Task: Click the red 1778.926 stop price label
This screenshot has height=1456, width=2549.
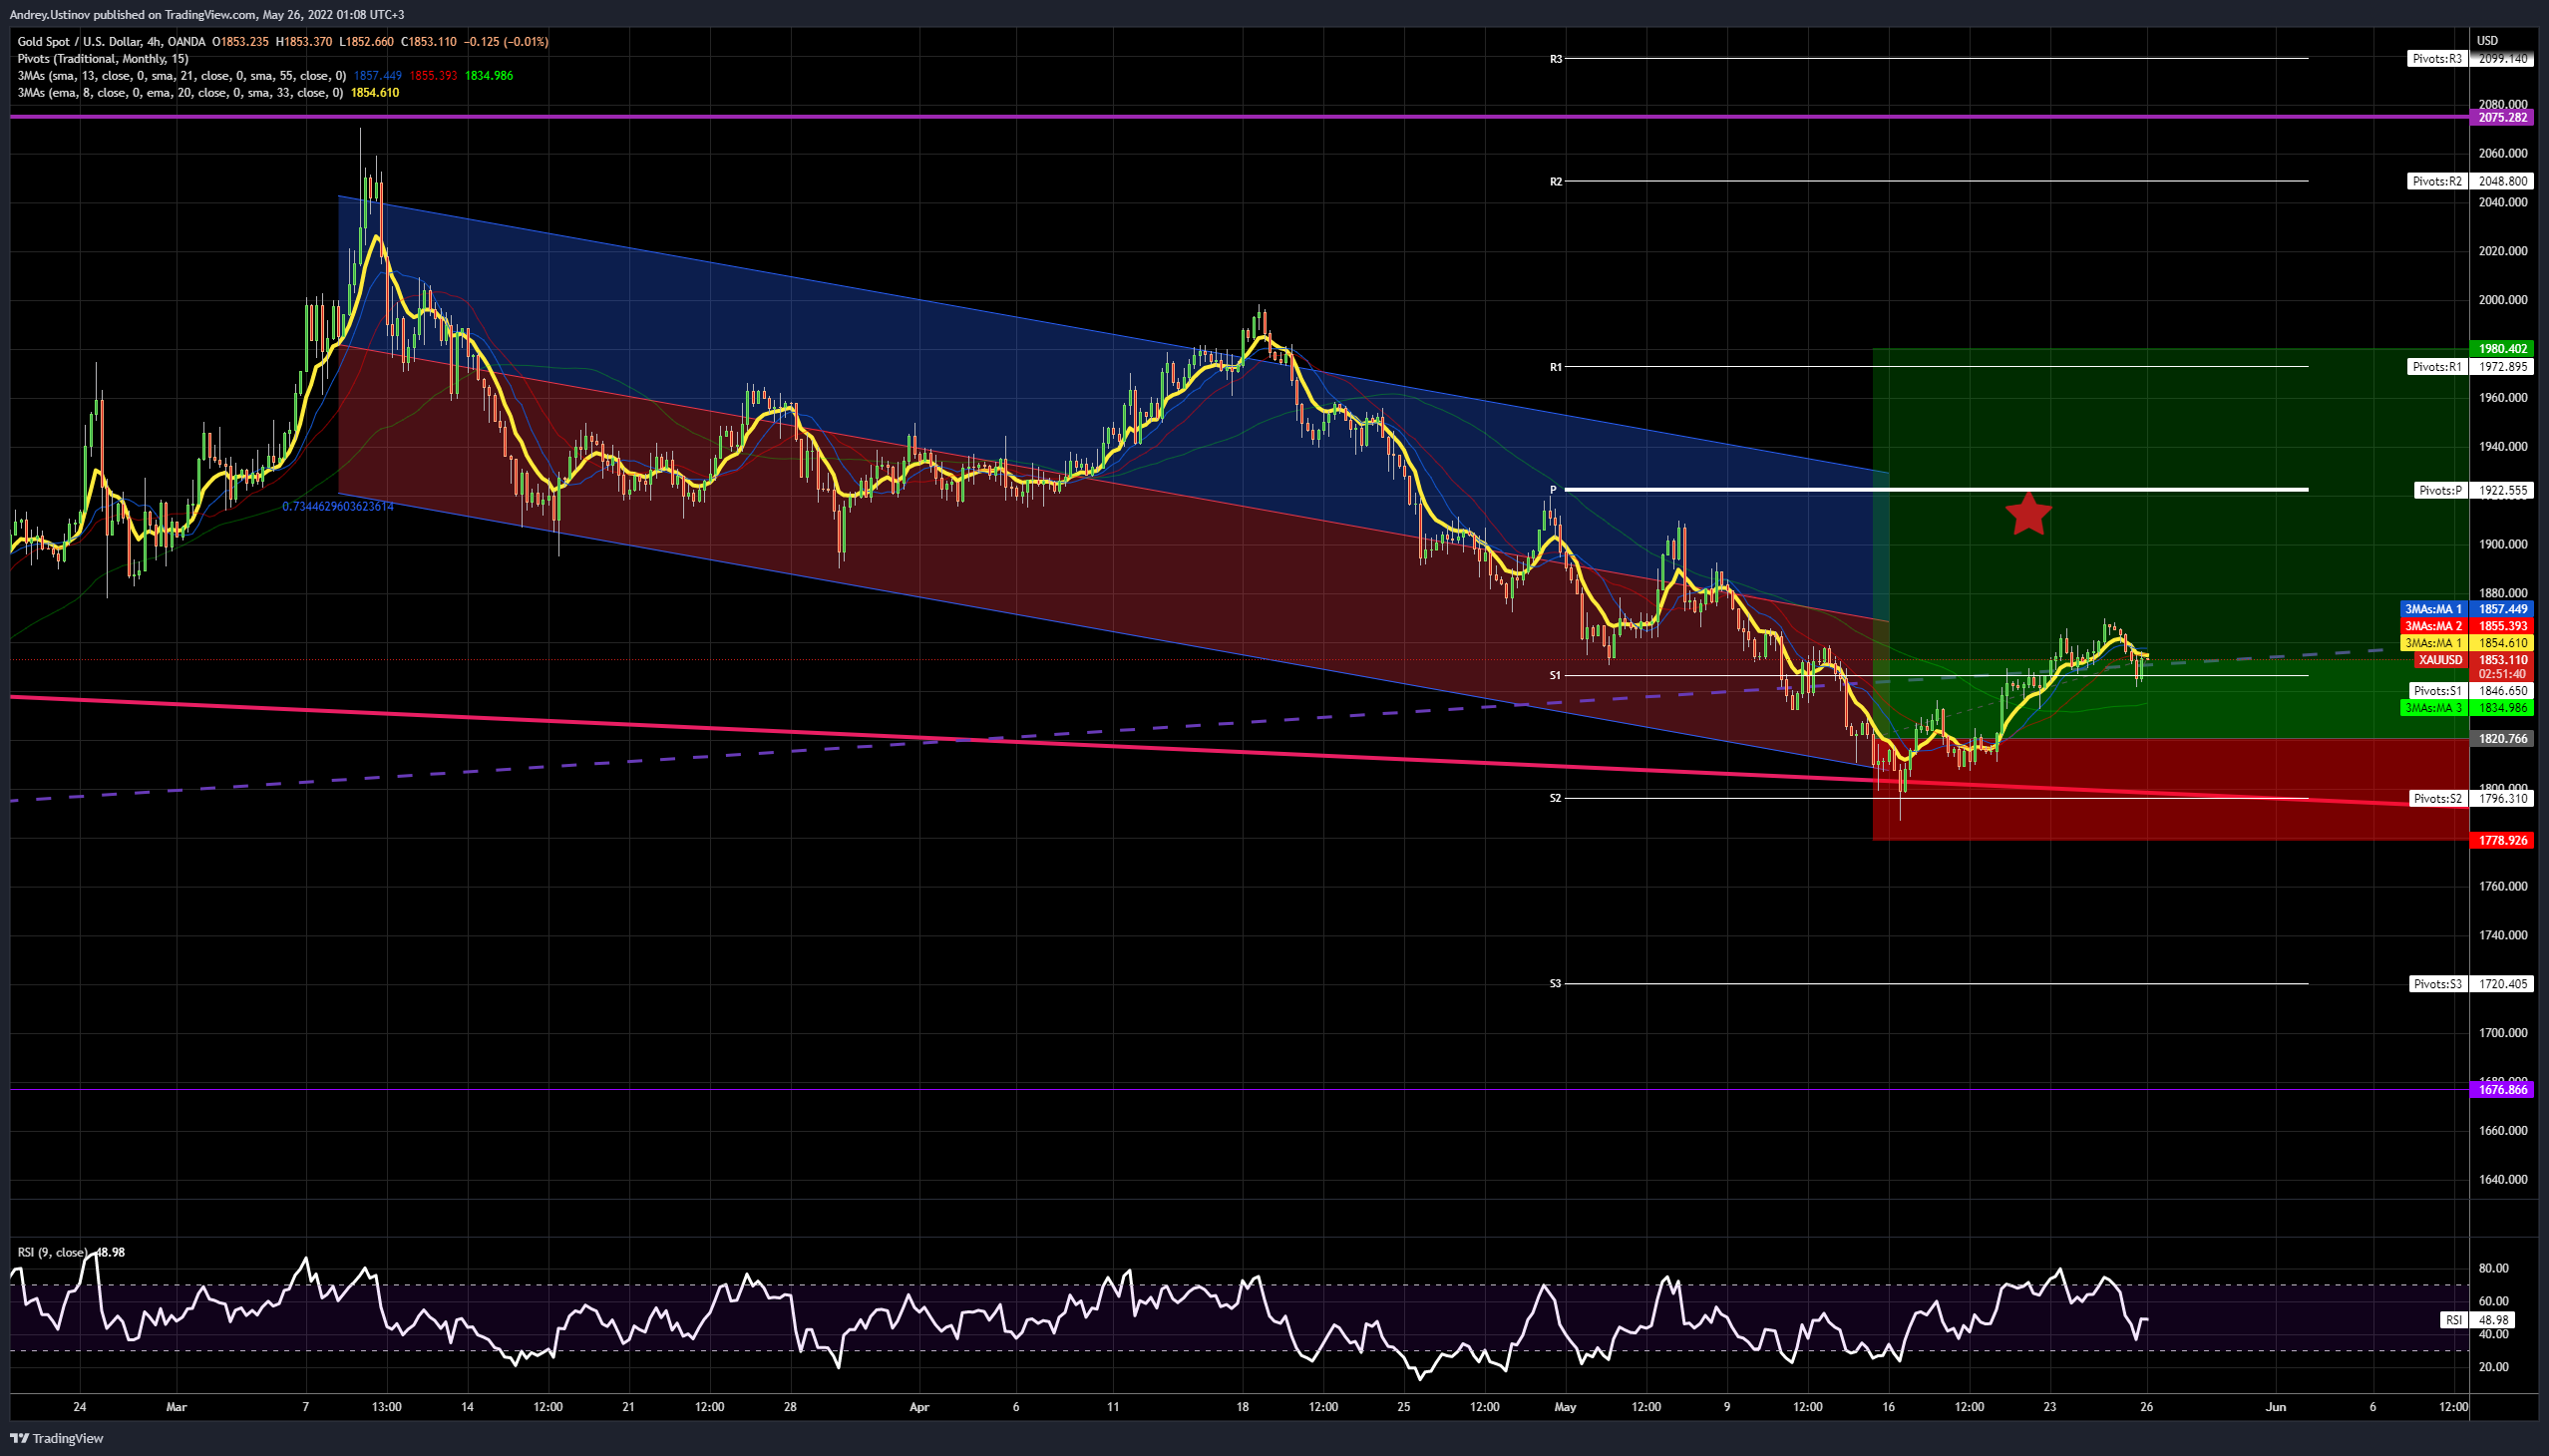Action: (2504, 841)
